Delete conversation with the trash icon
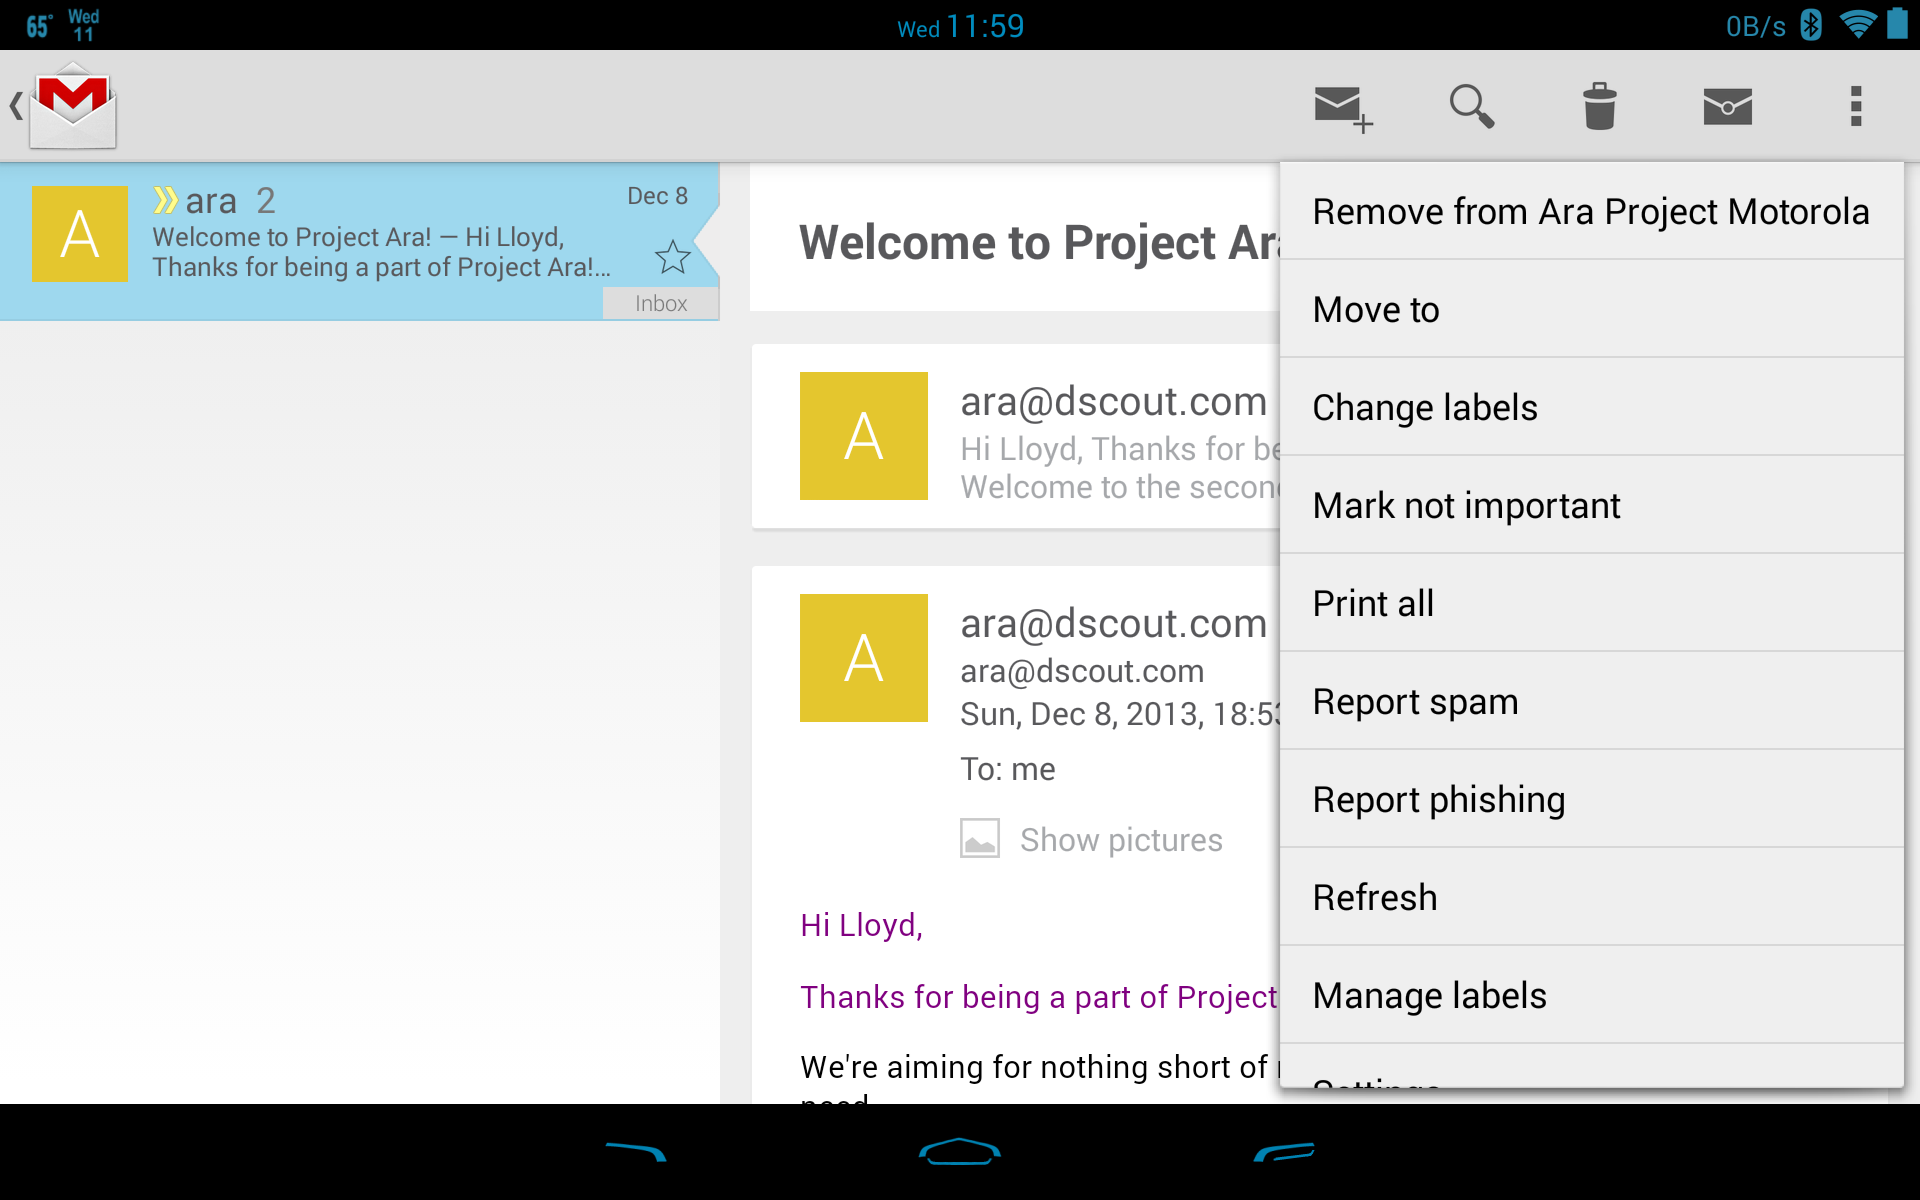 1600,106
